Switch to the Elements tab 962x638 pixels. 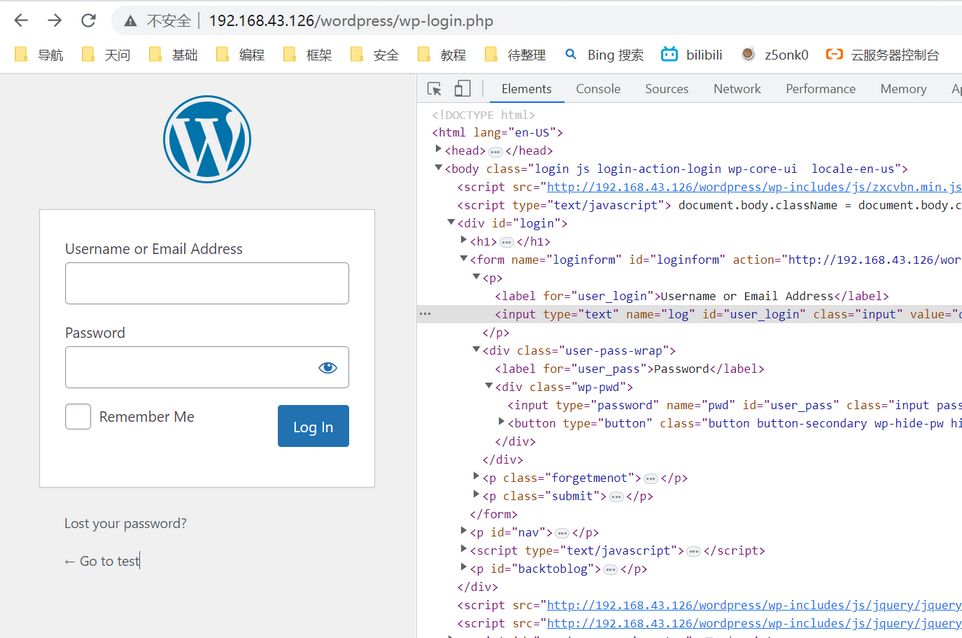click(526, 89)
